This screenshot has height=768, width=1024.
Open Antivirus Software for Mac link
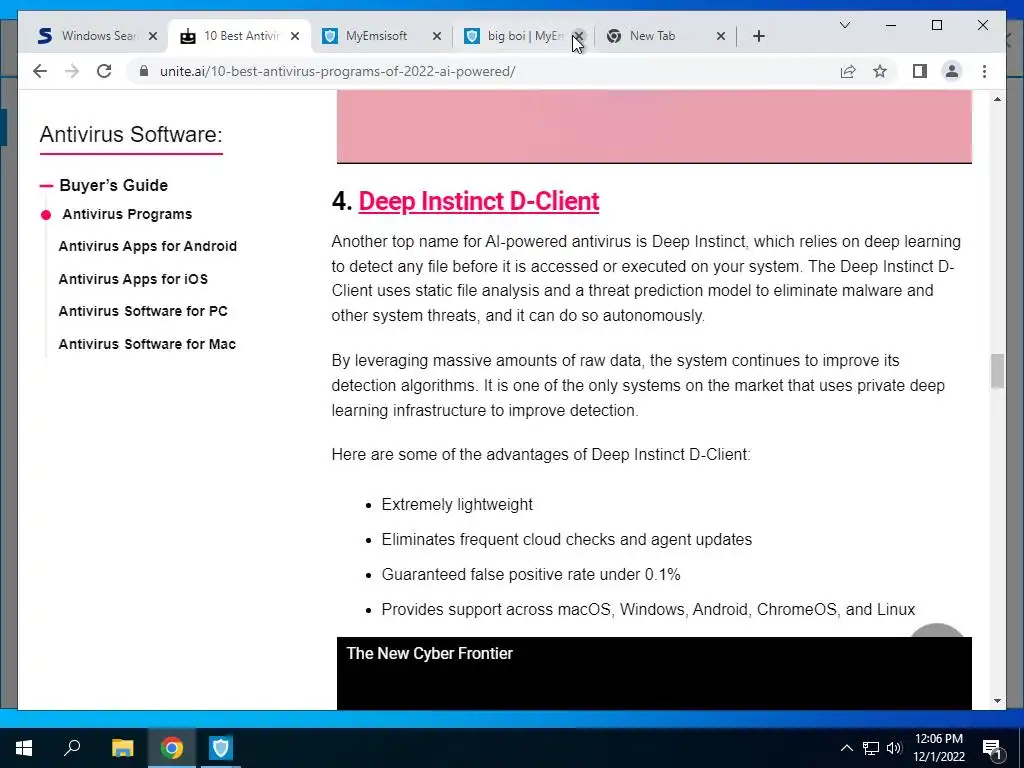(x=147, y=344)
